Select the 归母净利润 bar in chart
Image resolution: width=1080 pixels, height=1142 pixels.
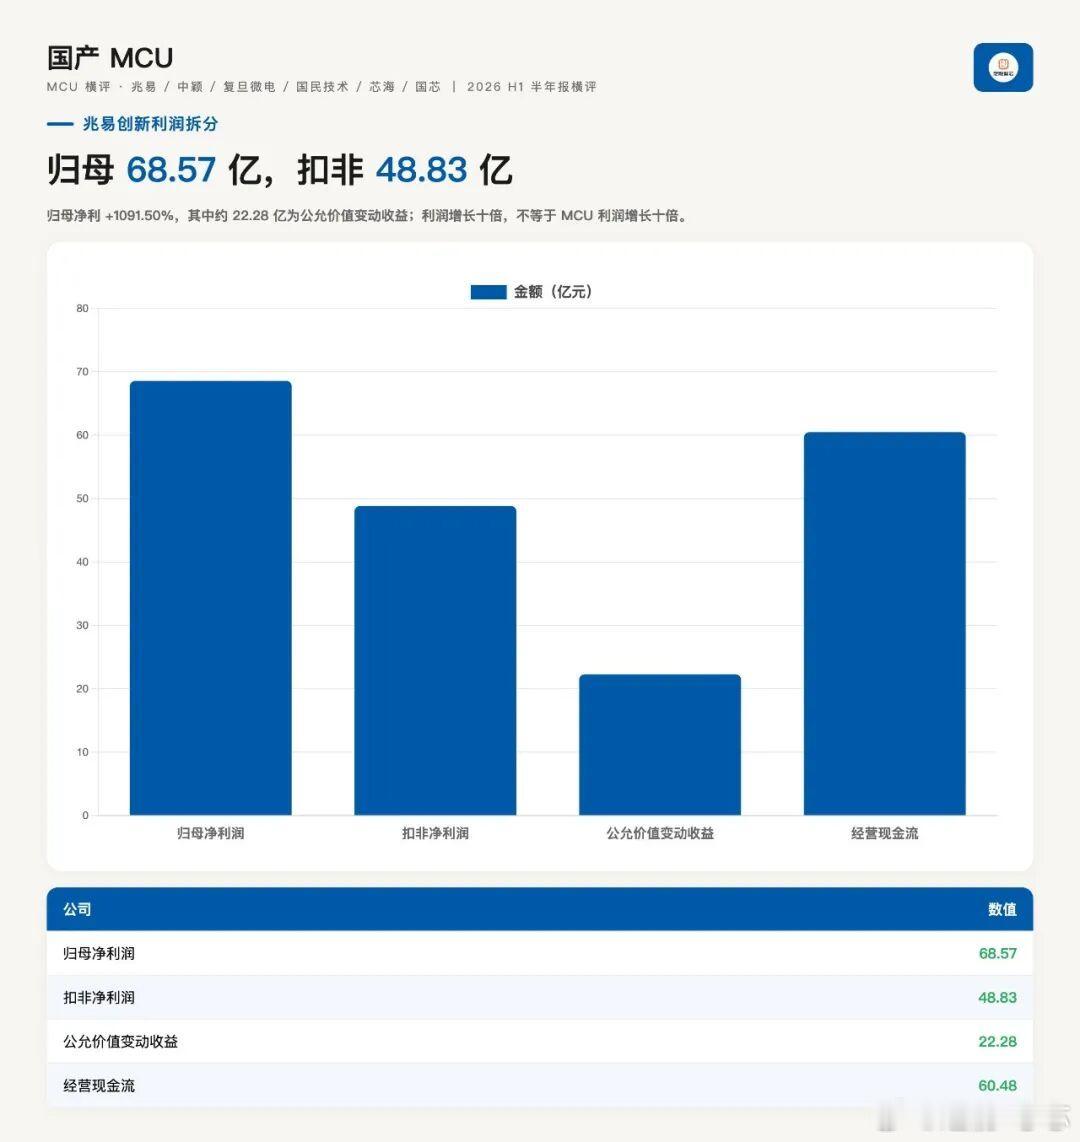(210, 598)
